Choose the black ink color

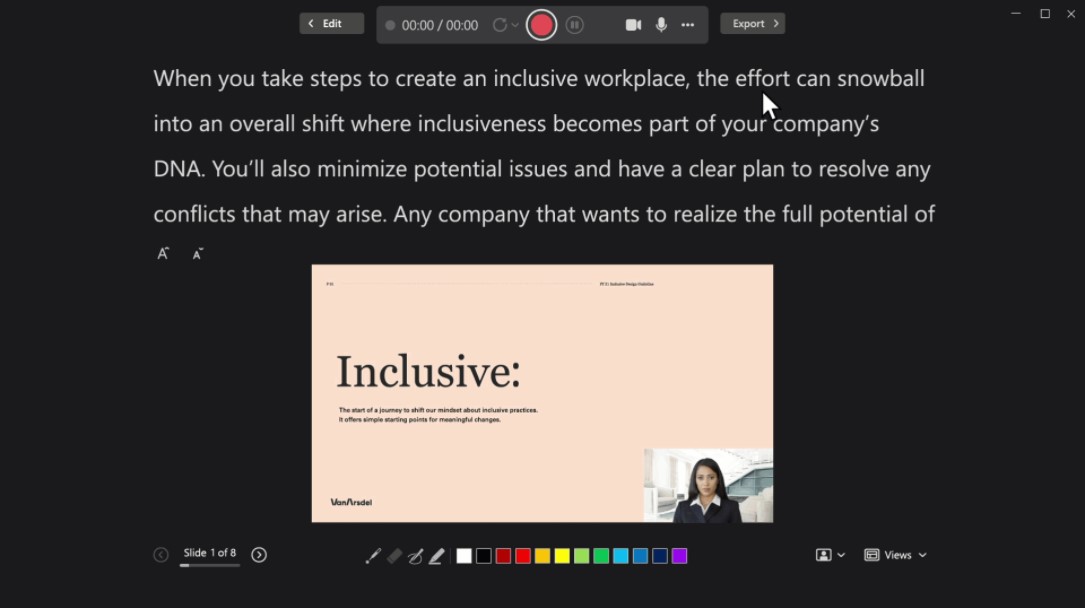tap(484, 556)
